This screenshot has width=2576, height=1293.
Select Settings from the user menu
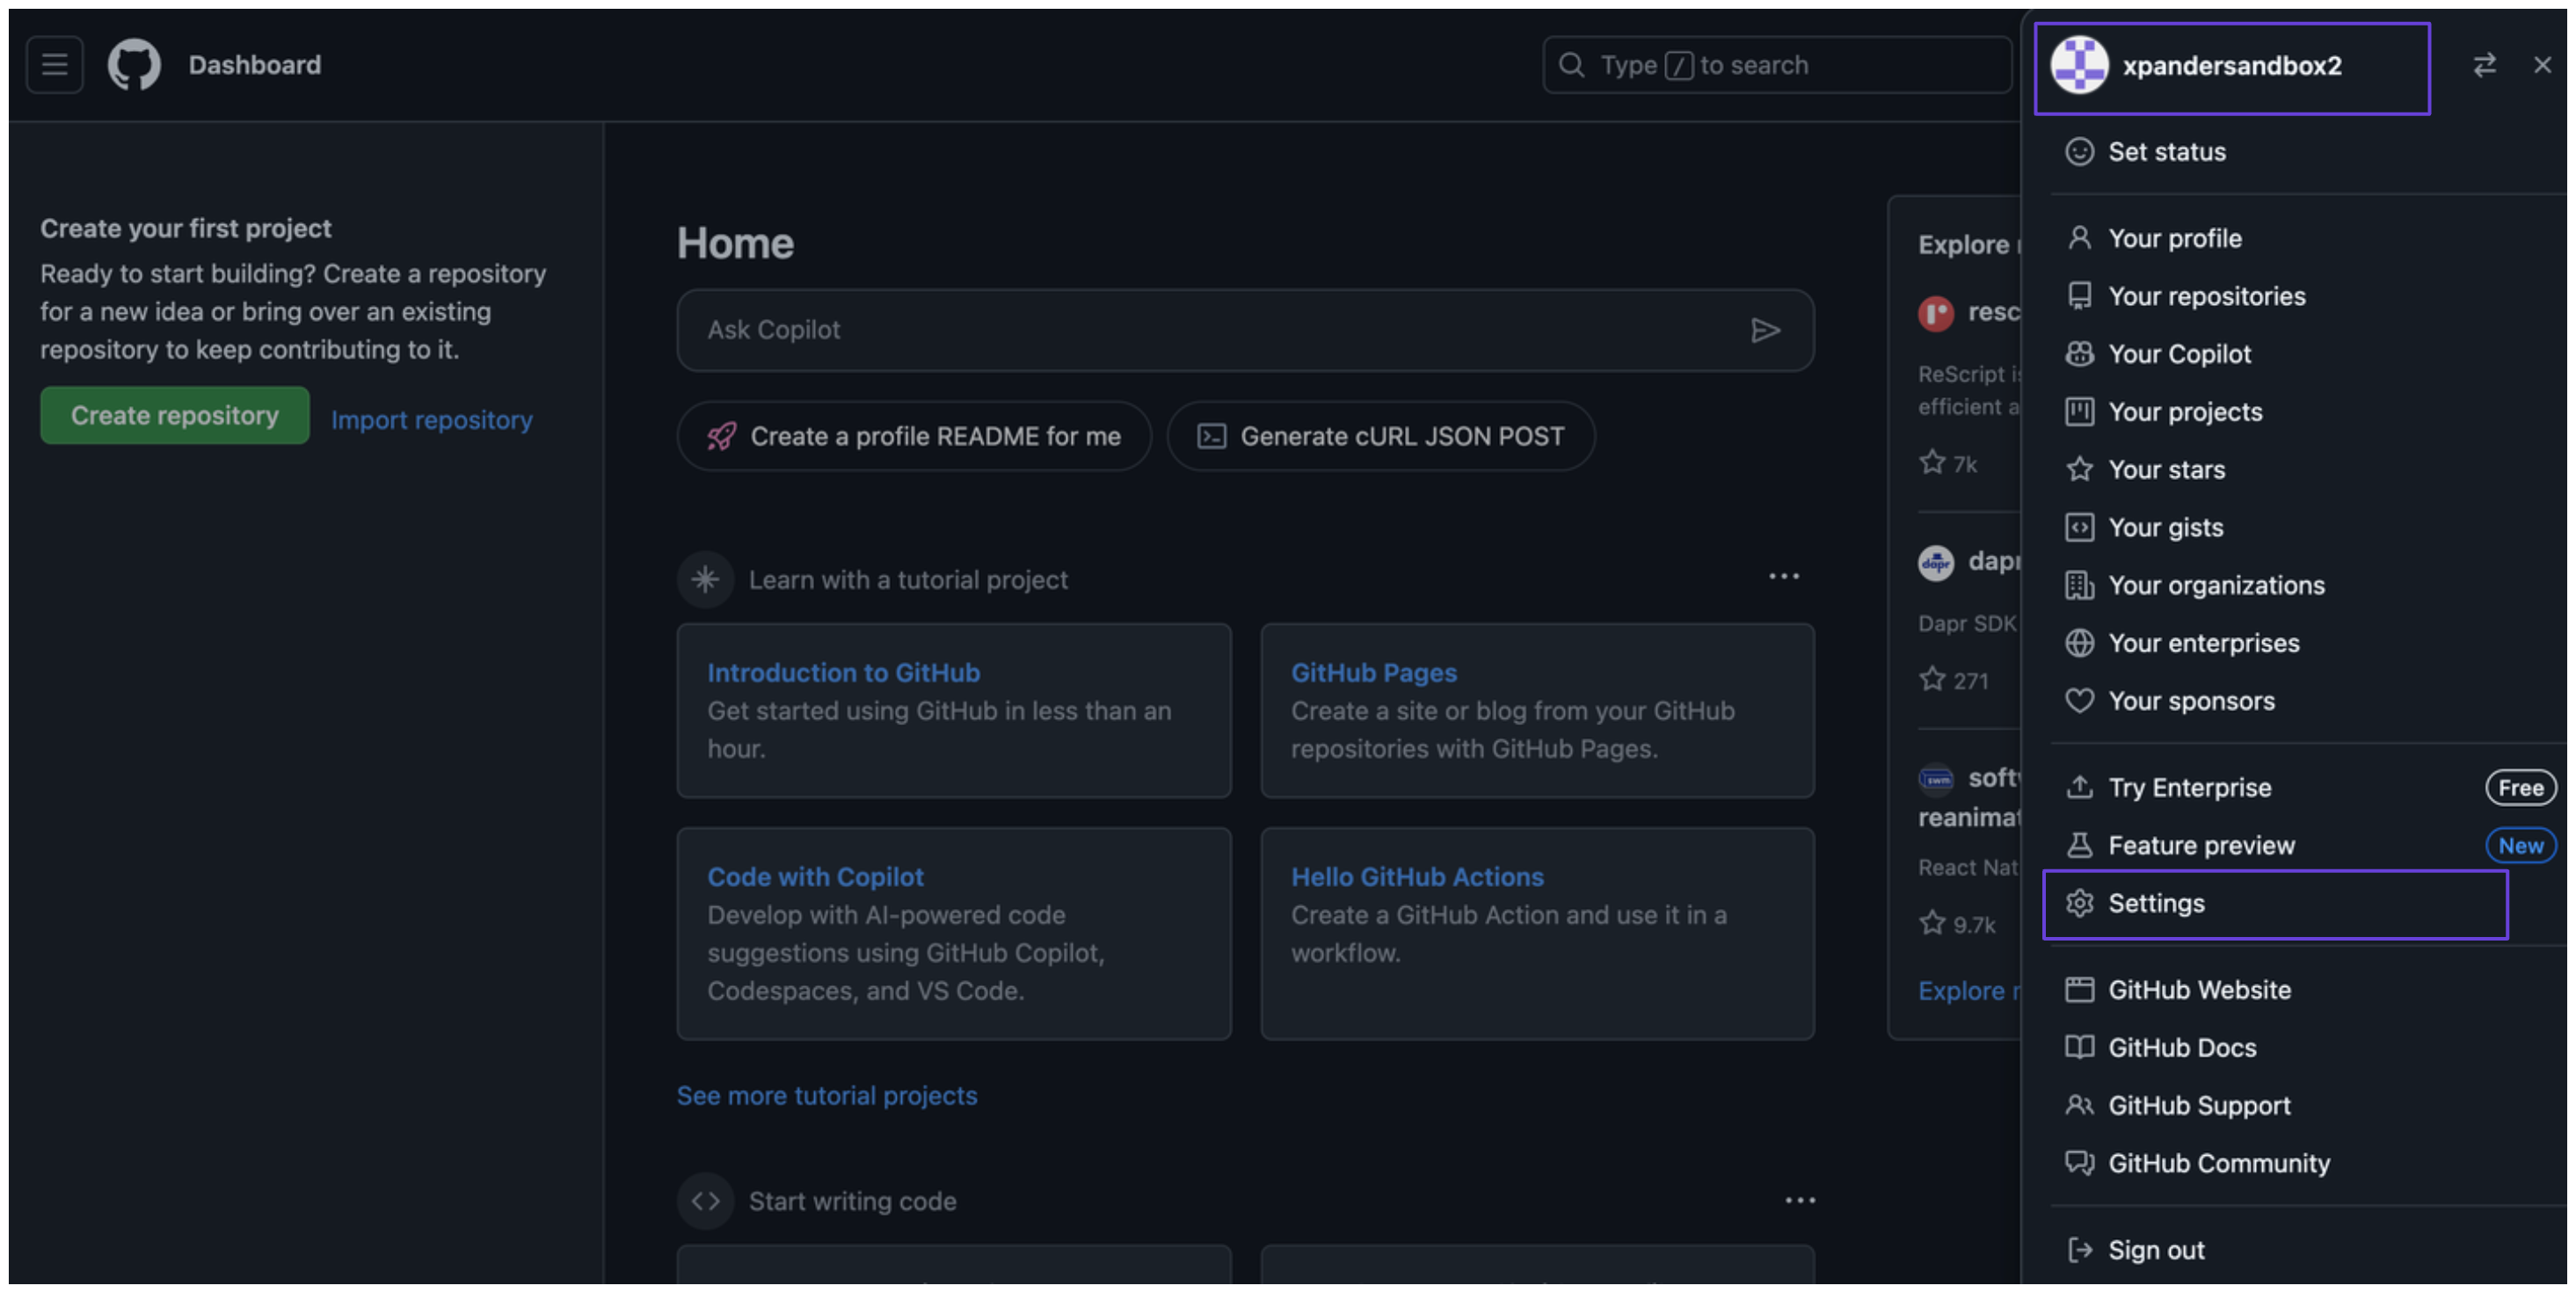(2156, 904)
